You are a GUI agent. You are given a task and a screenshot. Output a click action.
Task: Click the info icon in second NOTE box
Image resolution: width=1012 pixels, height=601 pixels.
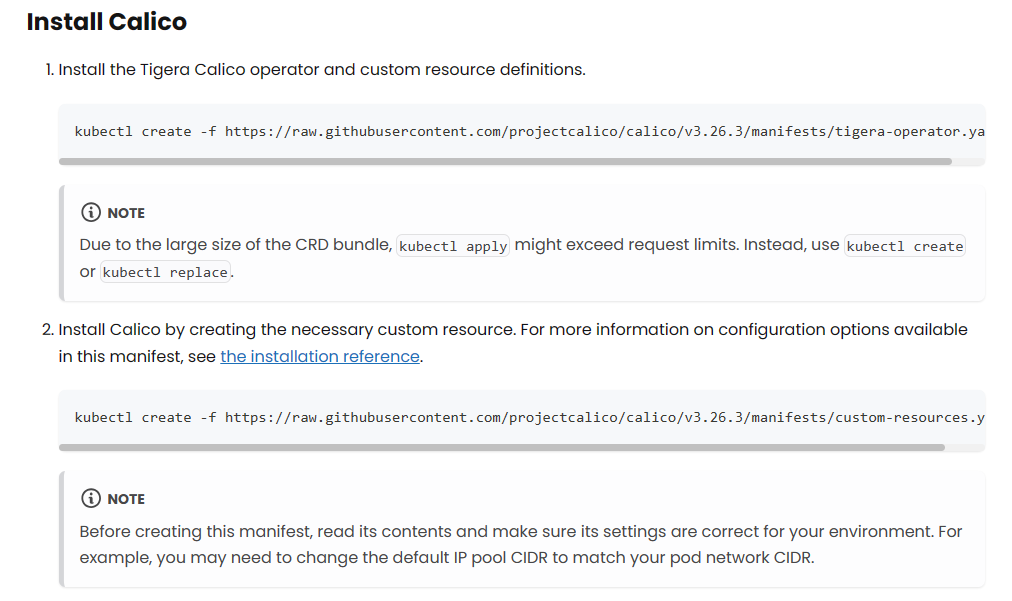[91, 498]
